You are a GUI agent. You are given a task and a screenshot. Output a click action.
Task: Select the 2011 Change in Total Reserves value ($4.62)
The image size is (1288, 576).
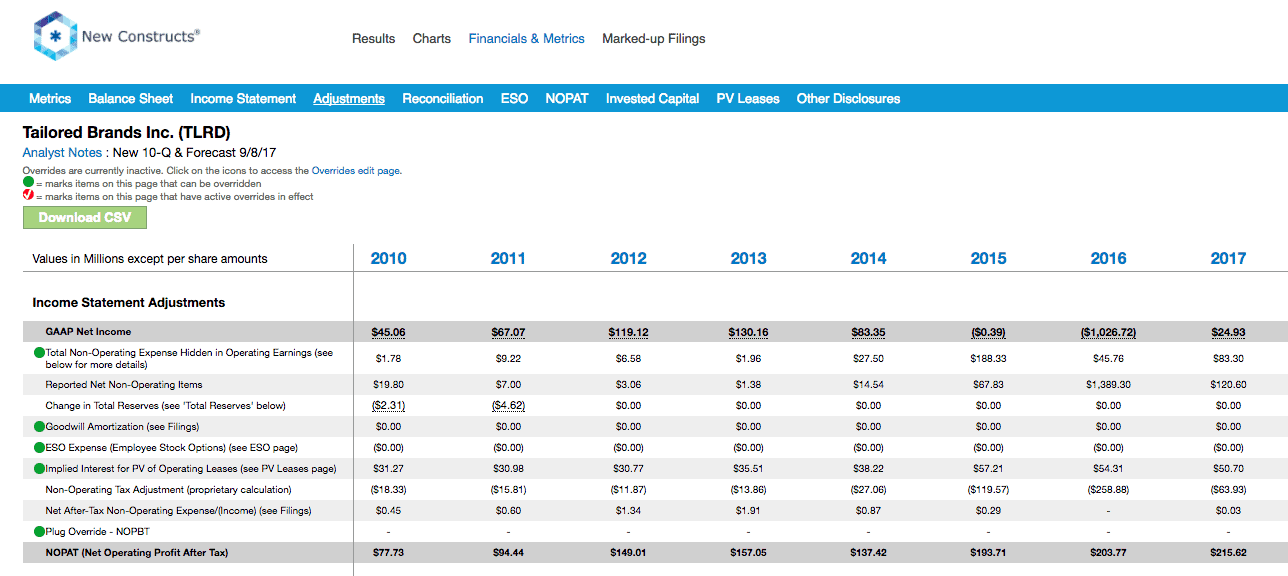pos(509,406)
